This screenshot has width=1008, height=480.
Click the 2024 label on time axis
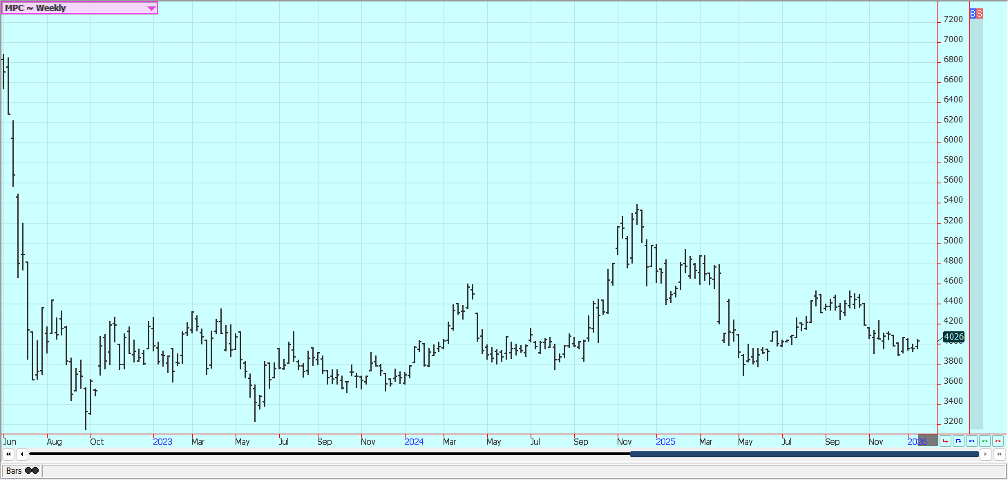tap(414, 440)
